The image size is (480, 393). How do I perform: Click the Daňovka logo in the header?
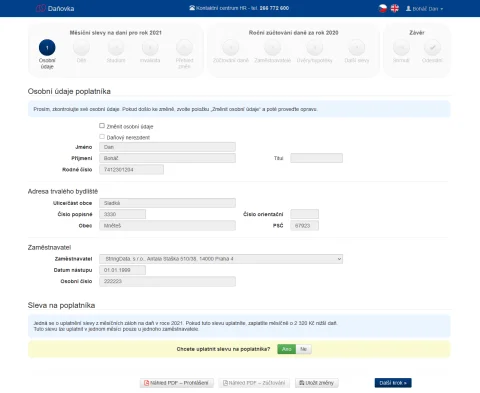pyautogui.click(x=55, y=8)
